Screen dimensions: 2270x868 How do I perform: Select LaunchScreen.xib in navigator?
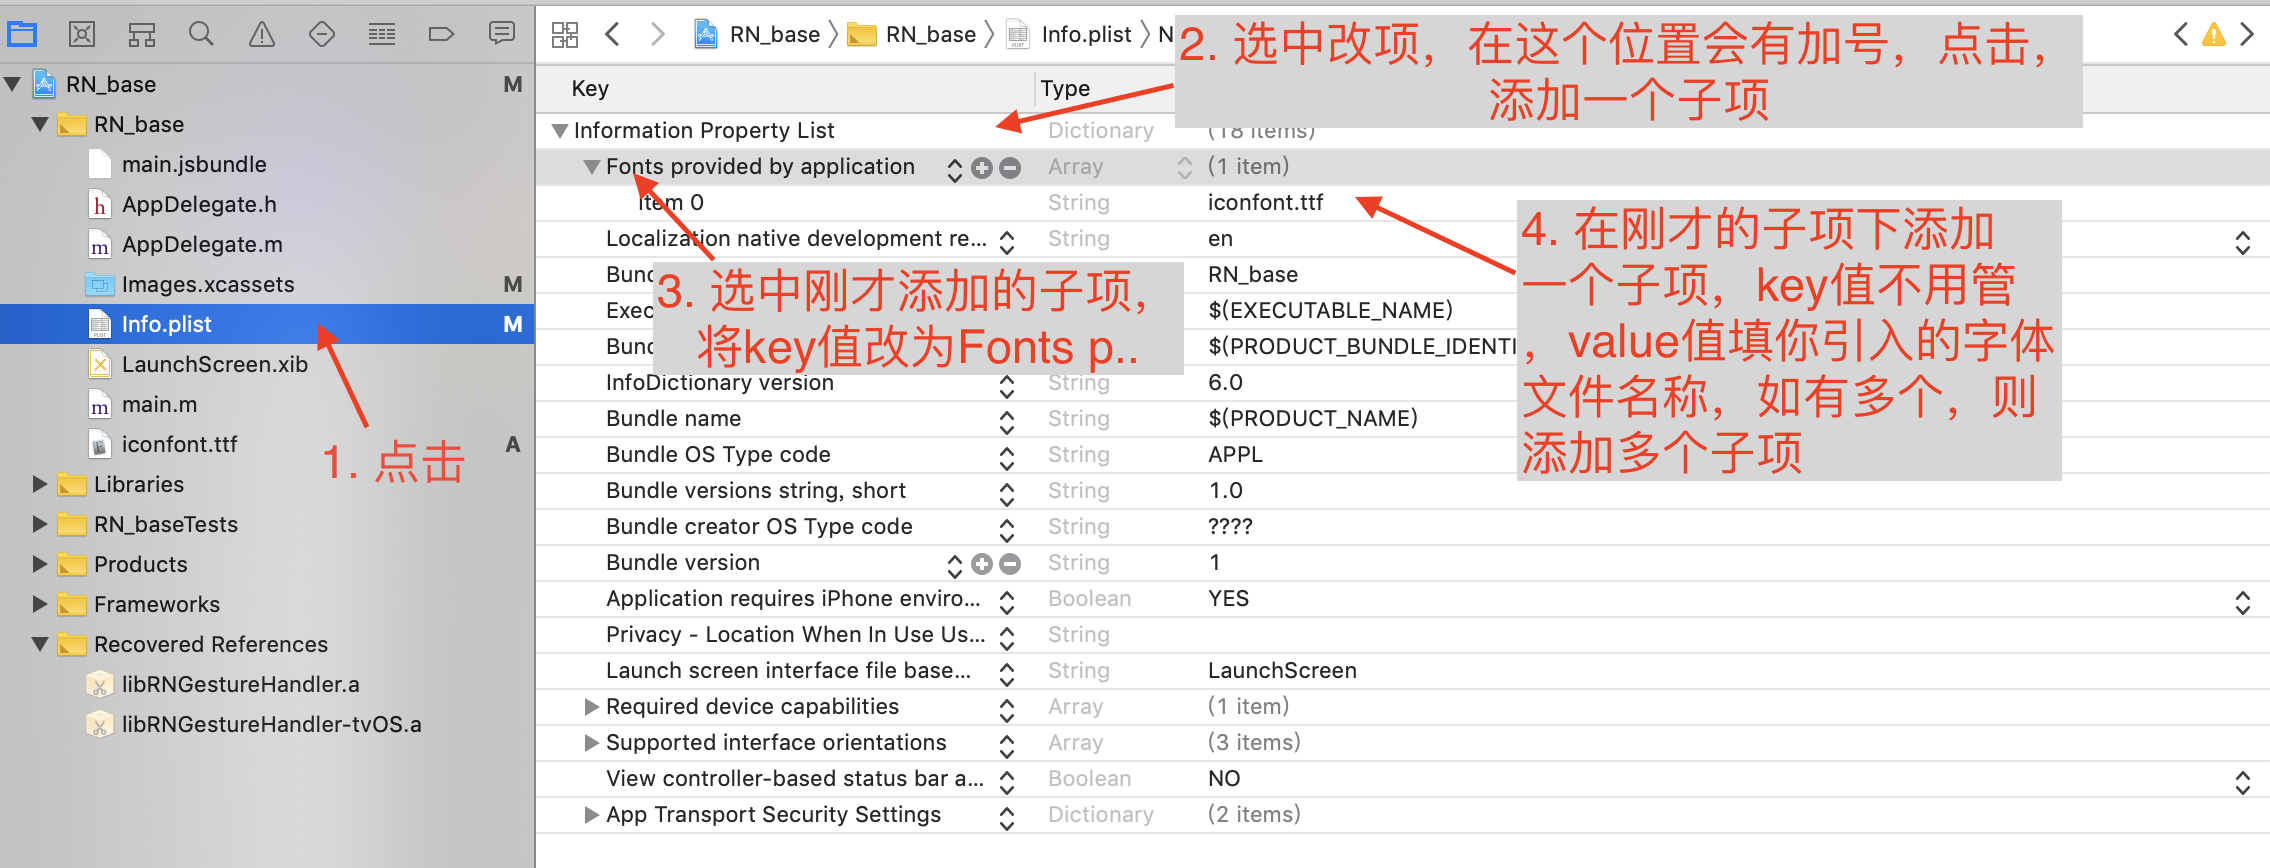[215, 364]
